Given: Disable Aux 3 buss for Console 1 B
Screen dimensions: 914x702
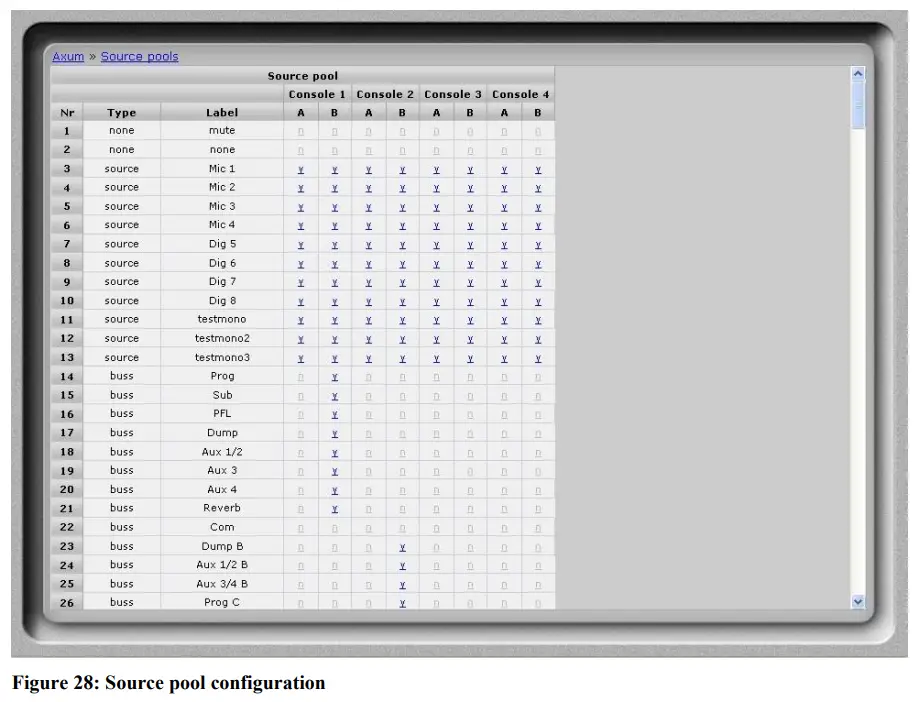Looking at the screenshot, I should pyautogui.click(x=335, y=471).
